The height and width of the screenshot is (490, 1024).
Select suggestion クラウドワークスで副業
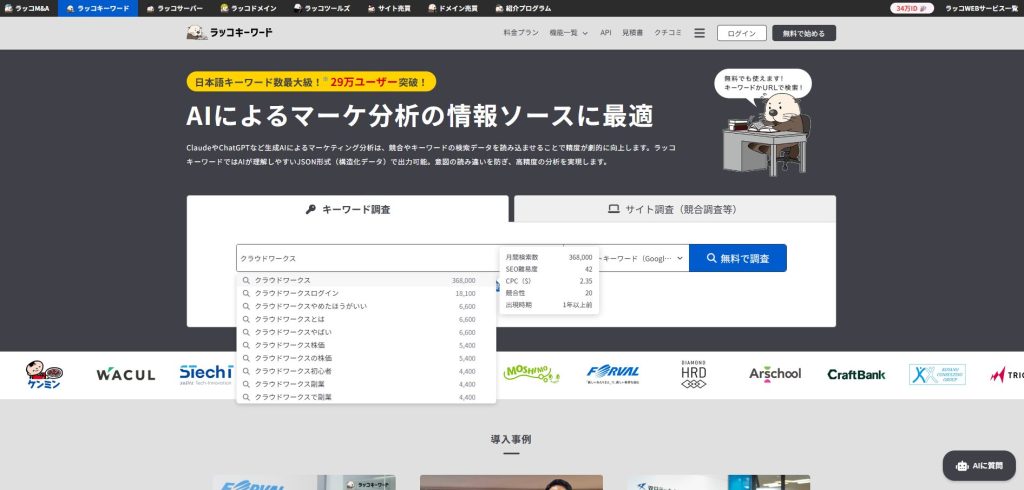366,397
